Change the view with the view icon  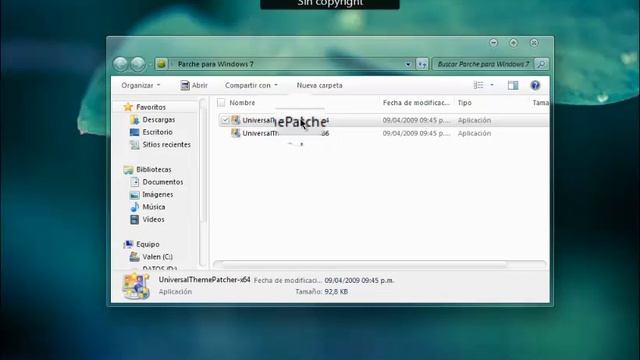click(478, 85)
